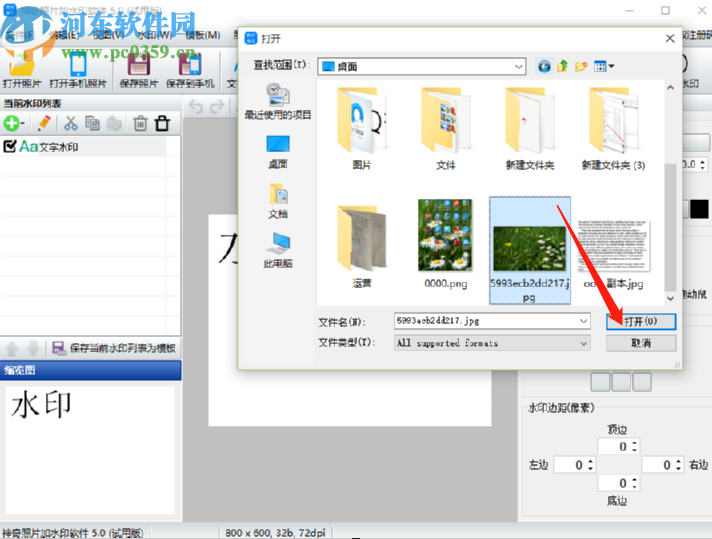Image resolution: width=712 pixels, height=539 pixels.
Task: Click the black clear-all trash icon
Action: pos(162,123)
